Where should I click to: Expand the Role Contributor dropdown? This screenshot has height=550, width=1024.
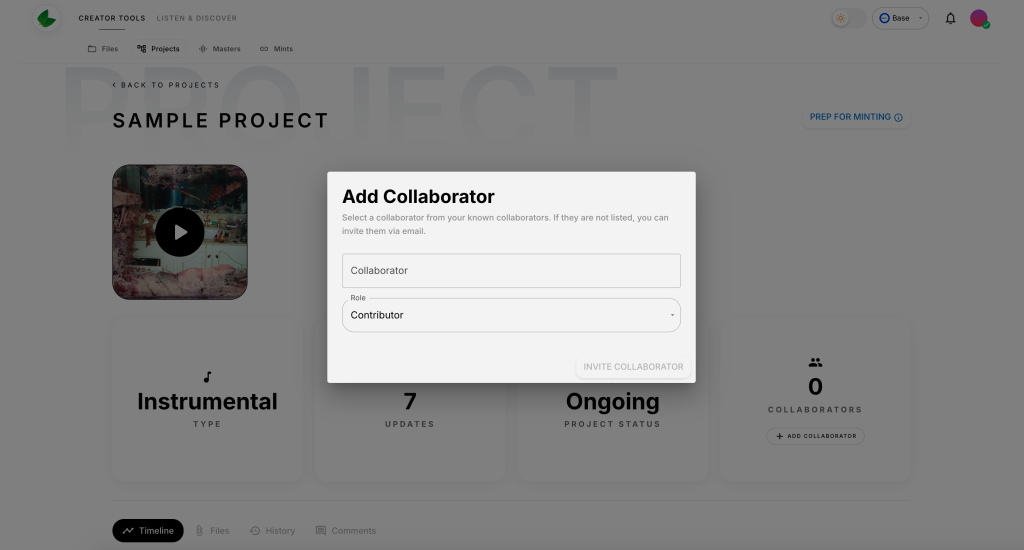[x=511, y=315]
